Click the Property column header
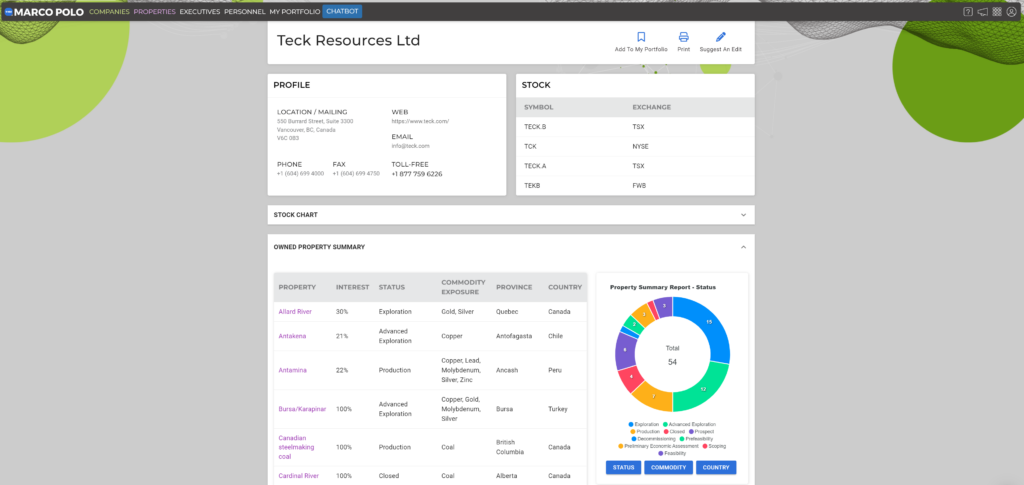Screen dimensions: 1024x485 [297, 287]
